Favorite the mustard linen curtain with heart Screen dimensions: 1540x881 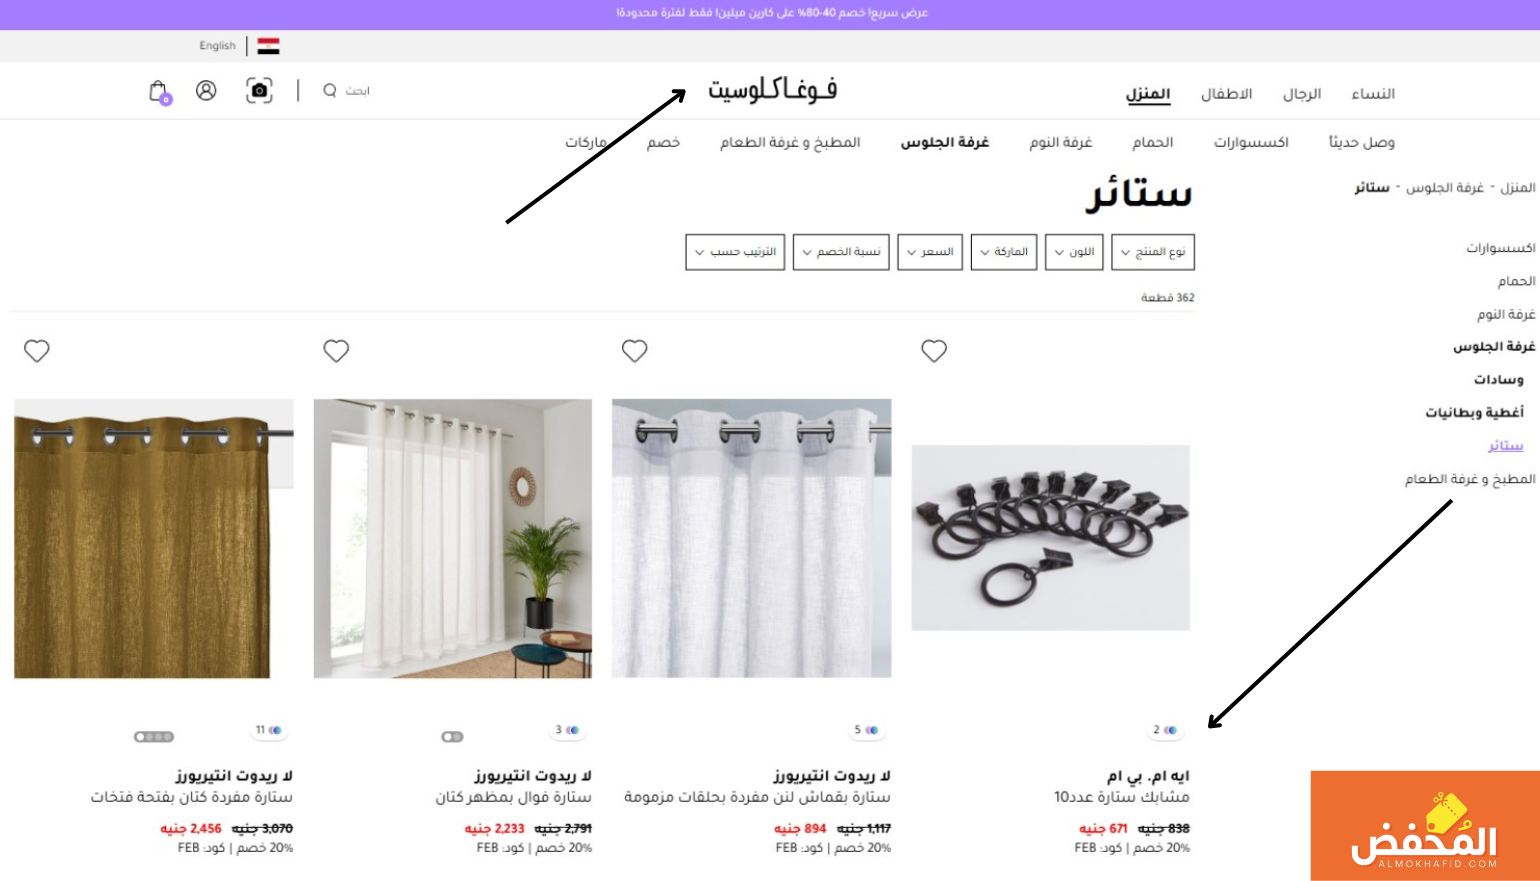37,351
